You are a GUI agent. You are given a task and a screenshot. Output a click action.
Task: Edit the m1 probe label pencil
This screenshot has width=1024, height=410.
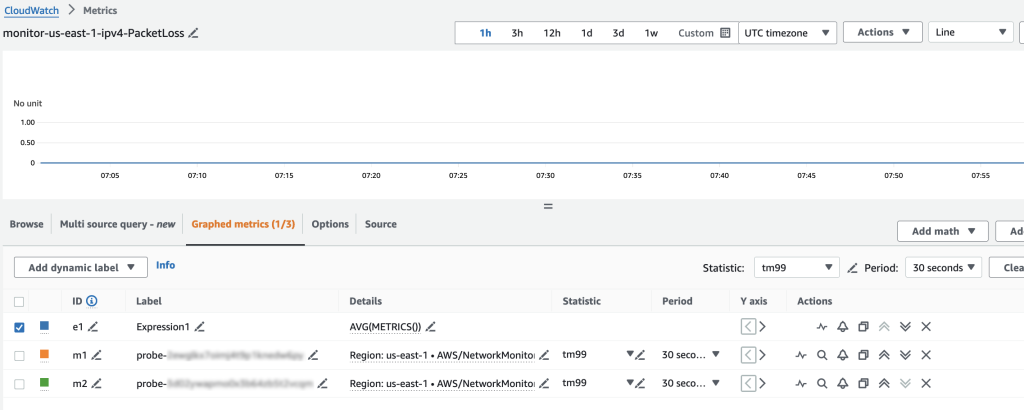point(313,355)
